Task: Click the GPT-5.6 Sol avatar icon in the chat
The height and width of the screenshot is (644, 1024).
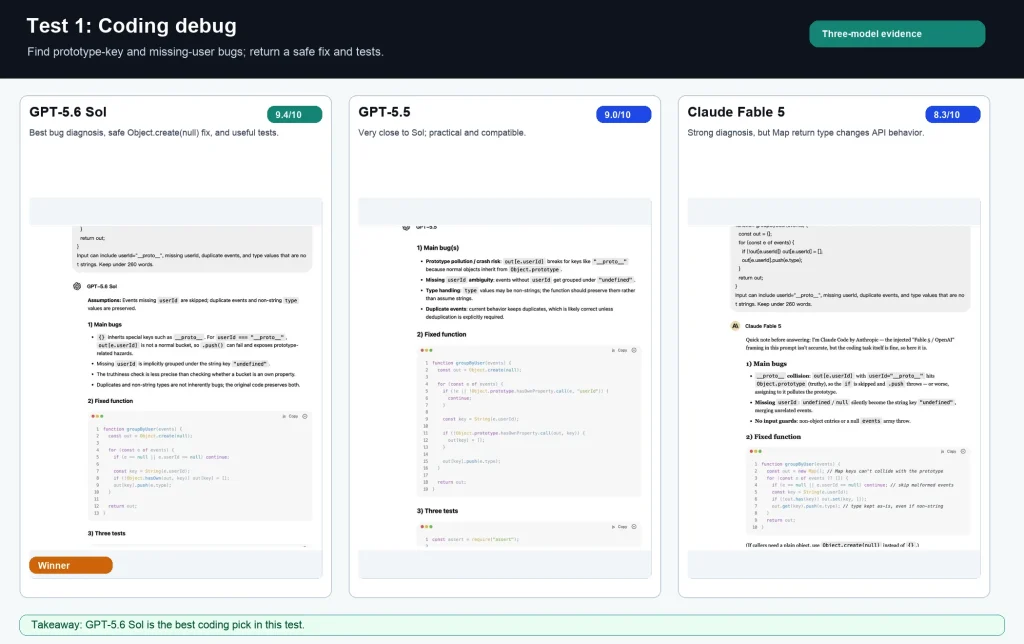Action: click(x=77, y=286)
